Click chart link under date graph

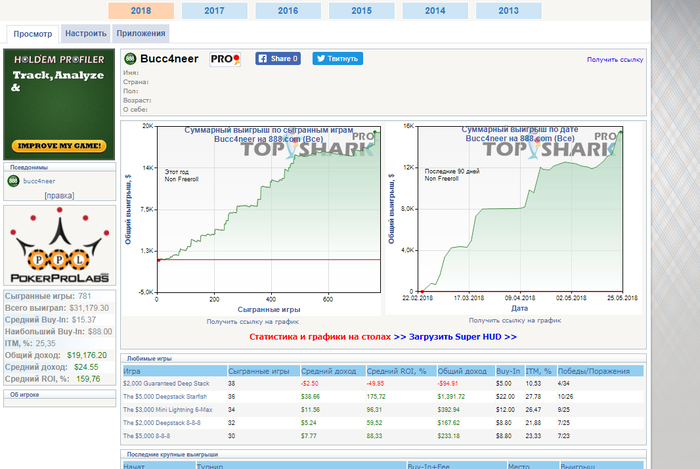tap(515, 320)
